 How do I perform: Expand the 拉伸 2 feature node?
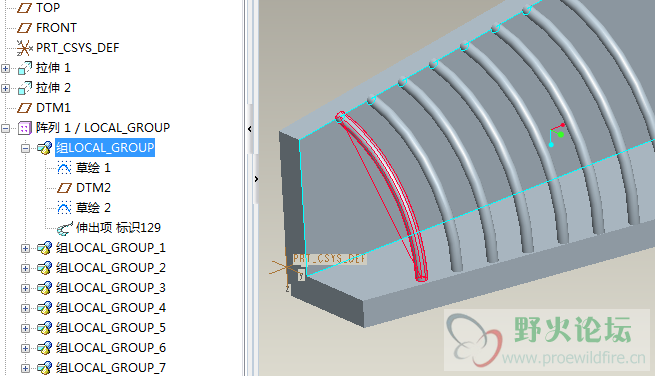coord(5,88)
